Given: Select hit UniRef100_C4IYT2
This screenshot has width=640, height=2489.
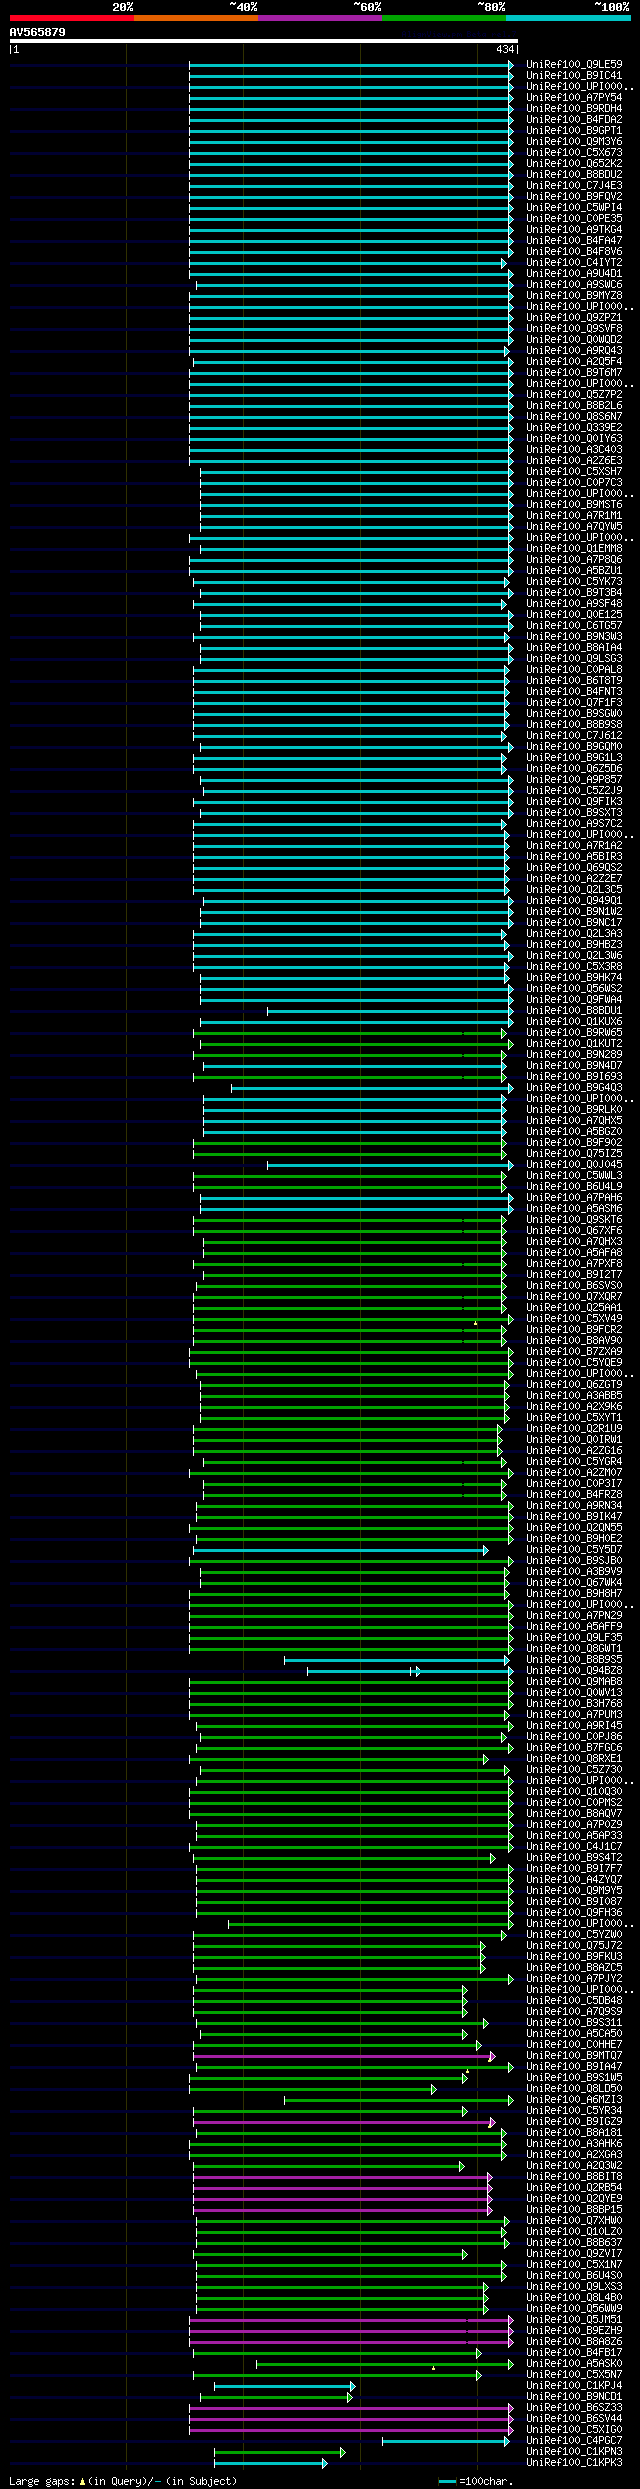Looking at the screenshot, I should pyautogui.click(x=574, y=262).
